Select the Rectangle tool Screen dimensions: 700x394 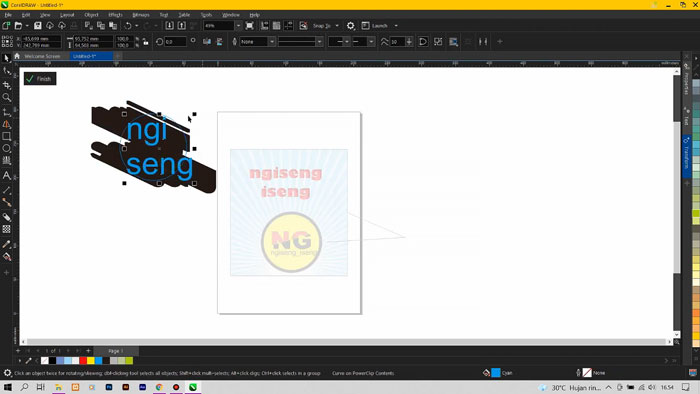6,137
